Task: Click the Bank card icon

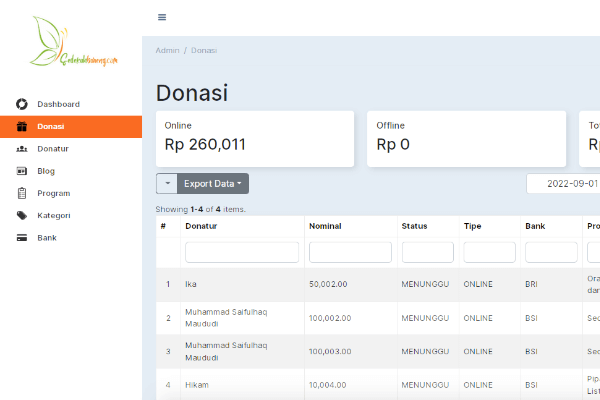Action: coord(22,238)
